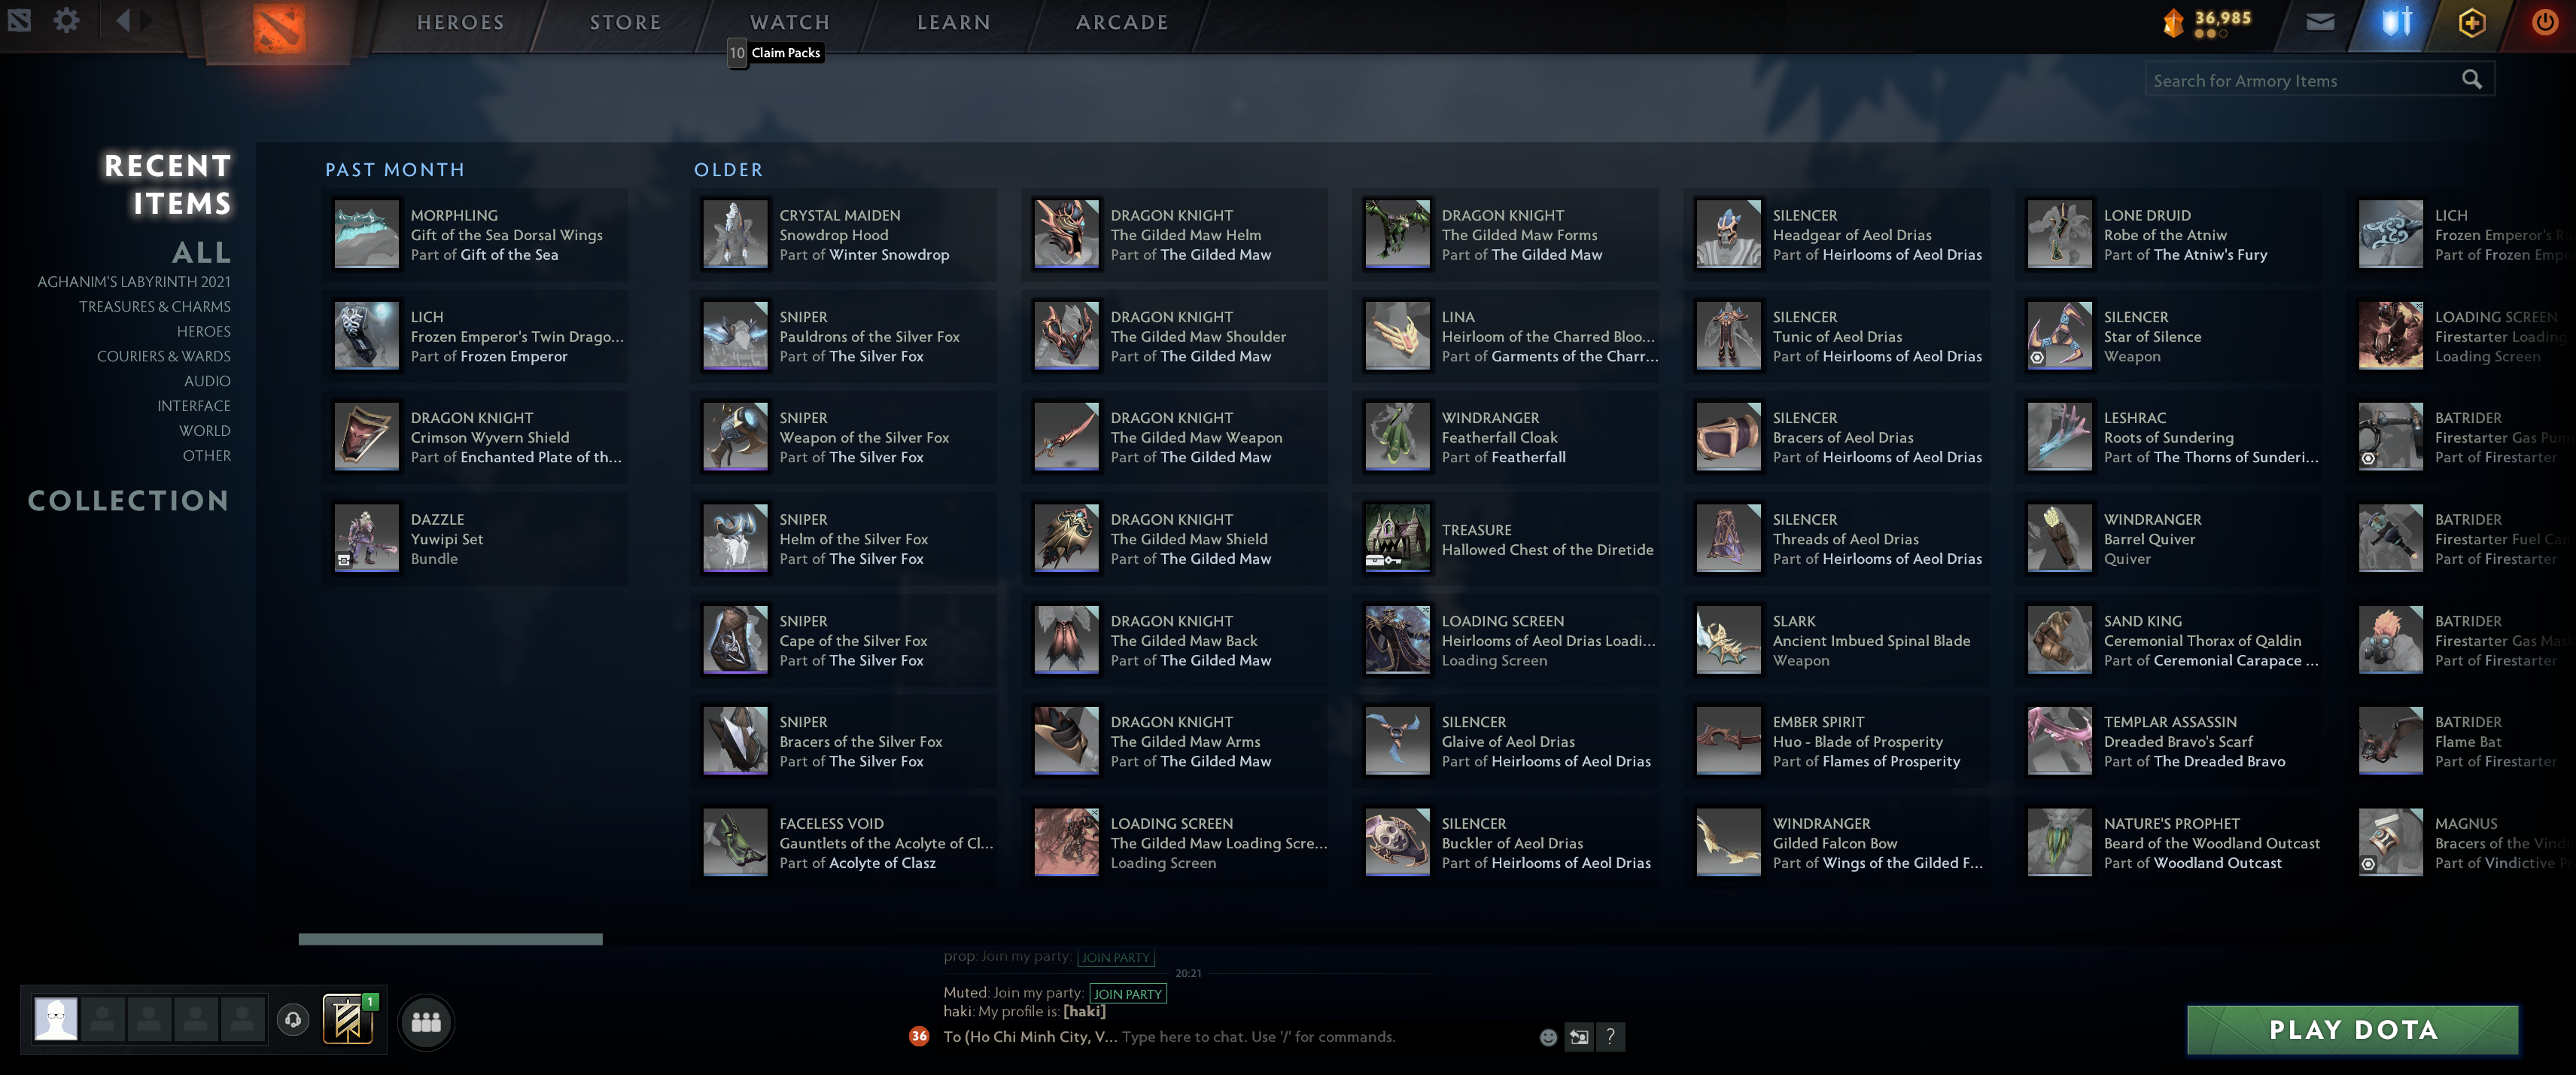This screenshot has width=2576, height=1075.
Task: Click the horizontal armory scrollbar
Action: (450, 939)
